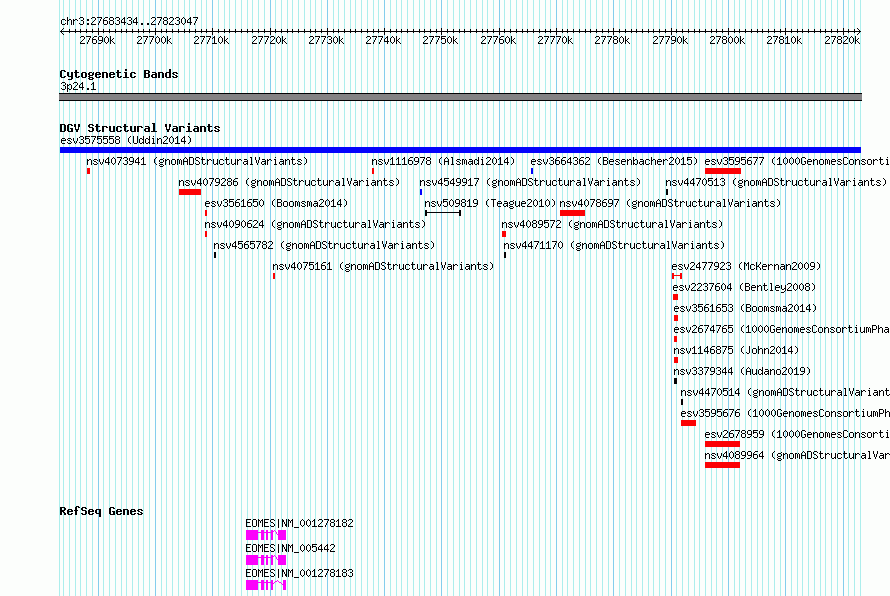Select nsv4075161 gnomAD variant label

[x=383, y=266]
